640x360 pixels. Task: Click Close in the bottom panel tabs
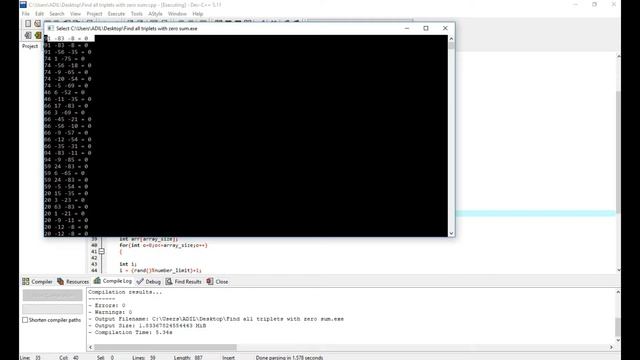tap(217, 282)
